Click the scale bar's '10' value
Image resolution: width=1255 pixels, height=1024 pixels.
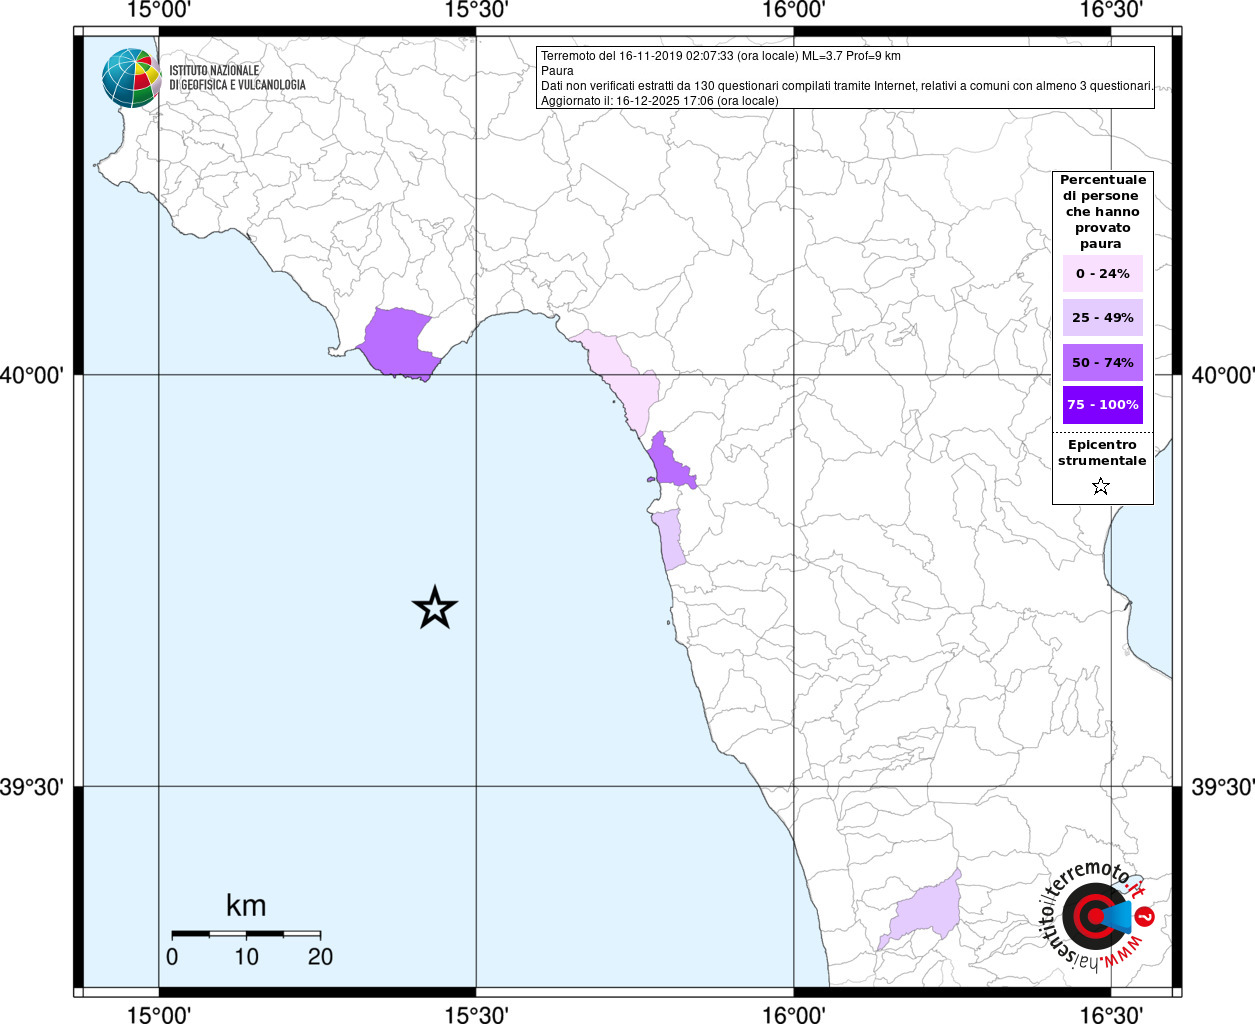[x=246, y=957]
